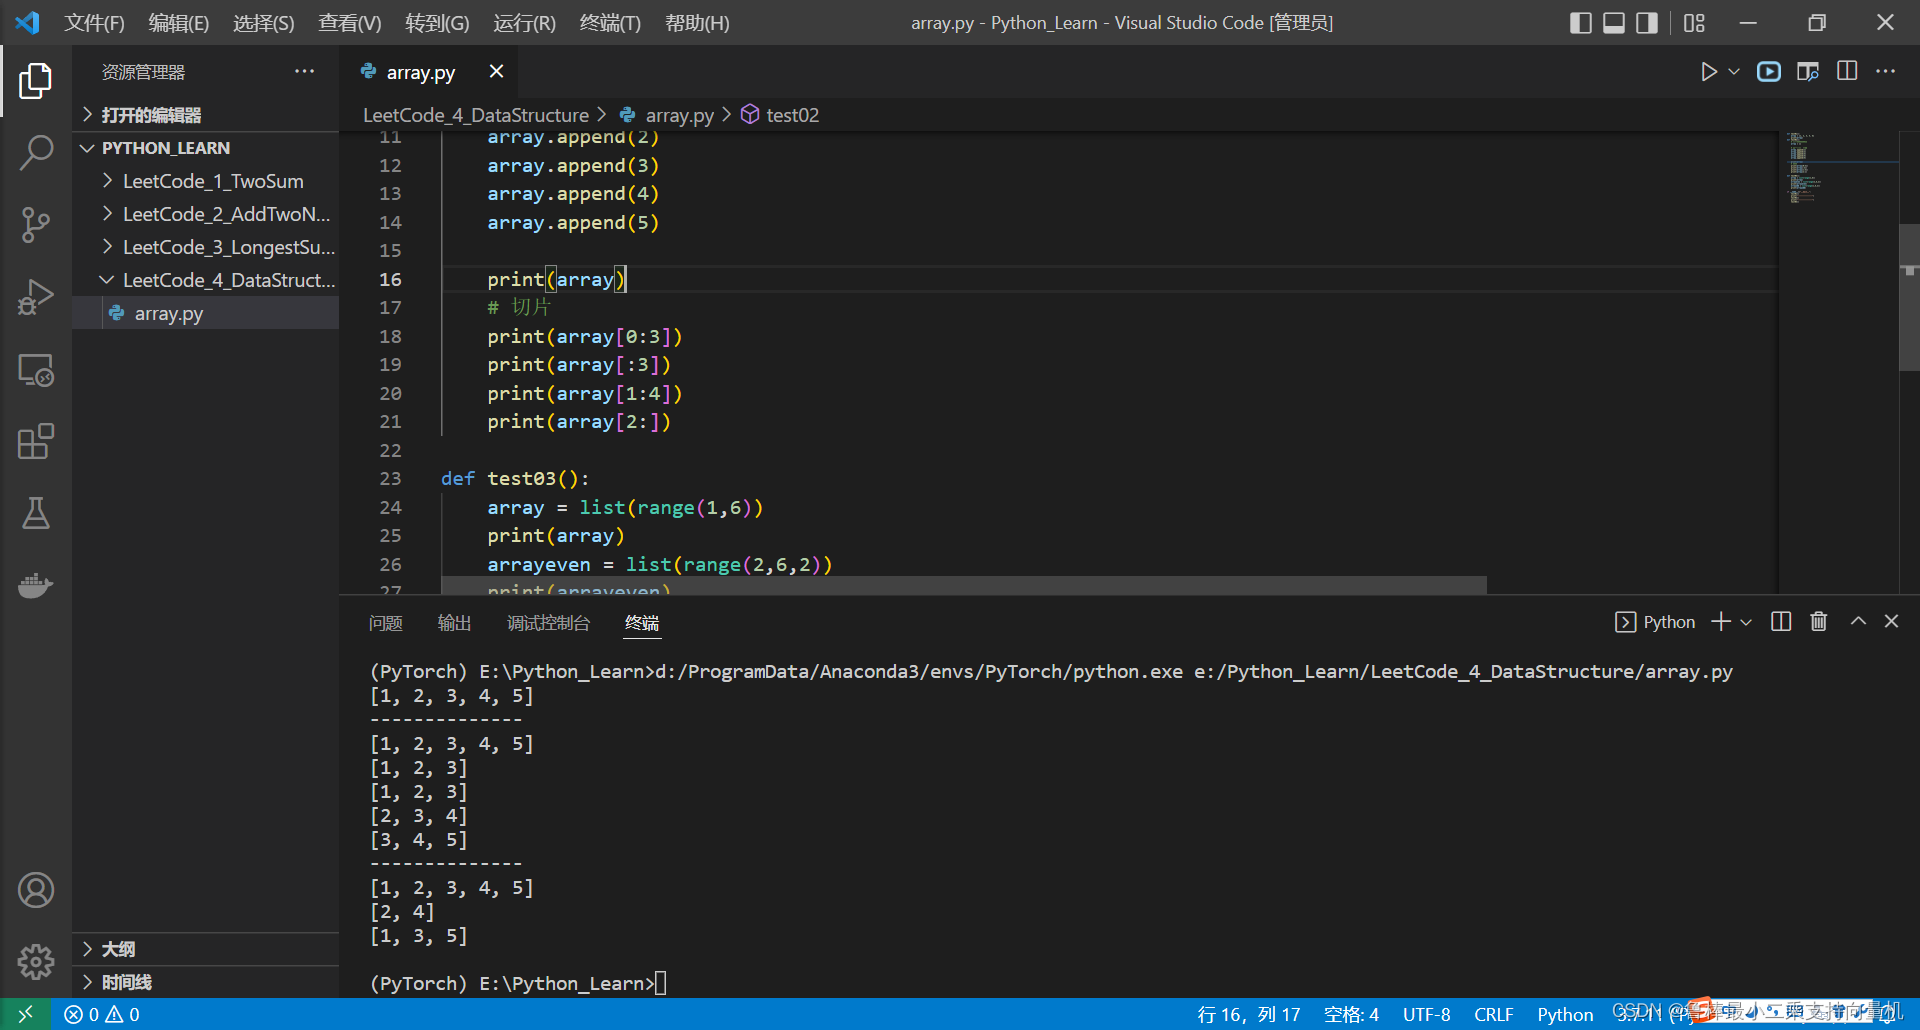This screenshot has height=1030, width=1920.
Task: Toggle primary side bar visibility
Action: click(1581, 23)
